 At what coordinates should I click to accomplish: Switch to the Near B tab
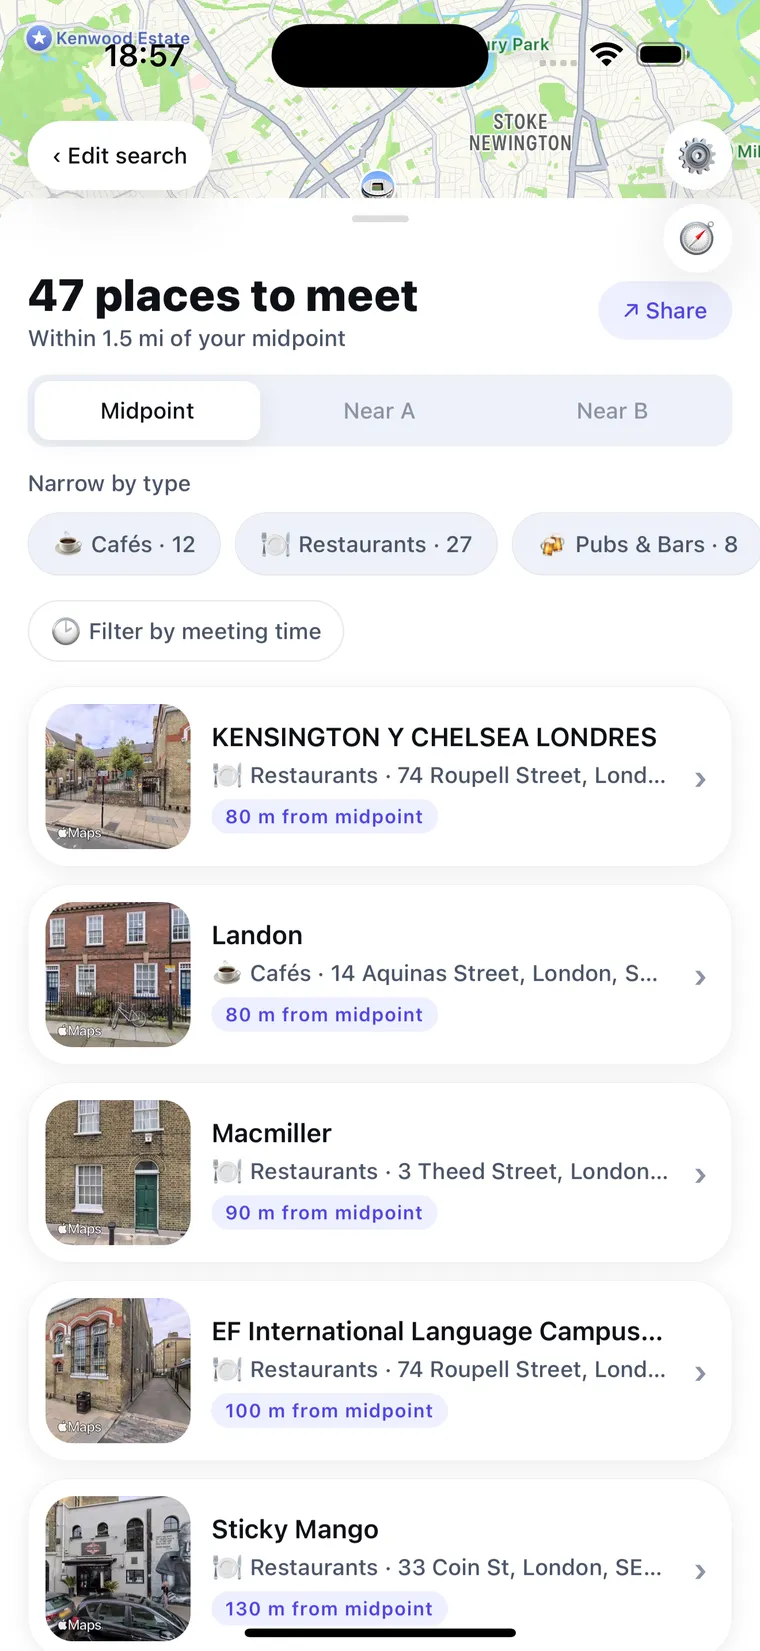coord(612,411)
